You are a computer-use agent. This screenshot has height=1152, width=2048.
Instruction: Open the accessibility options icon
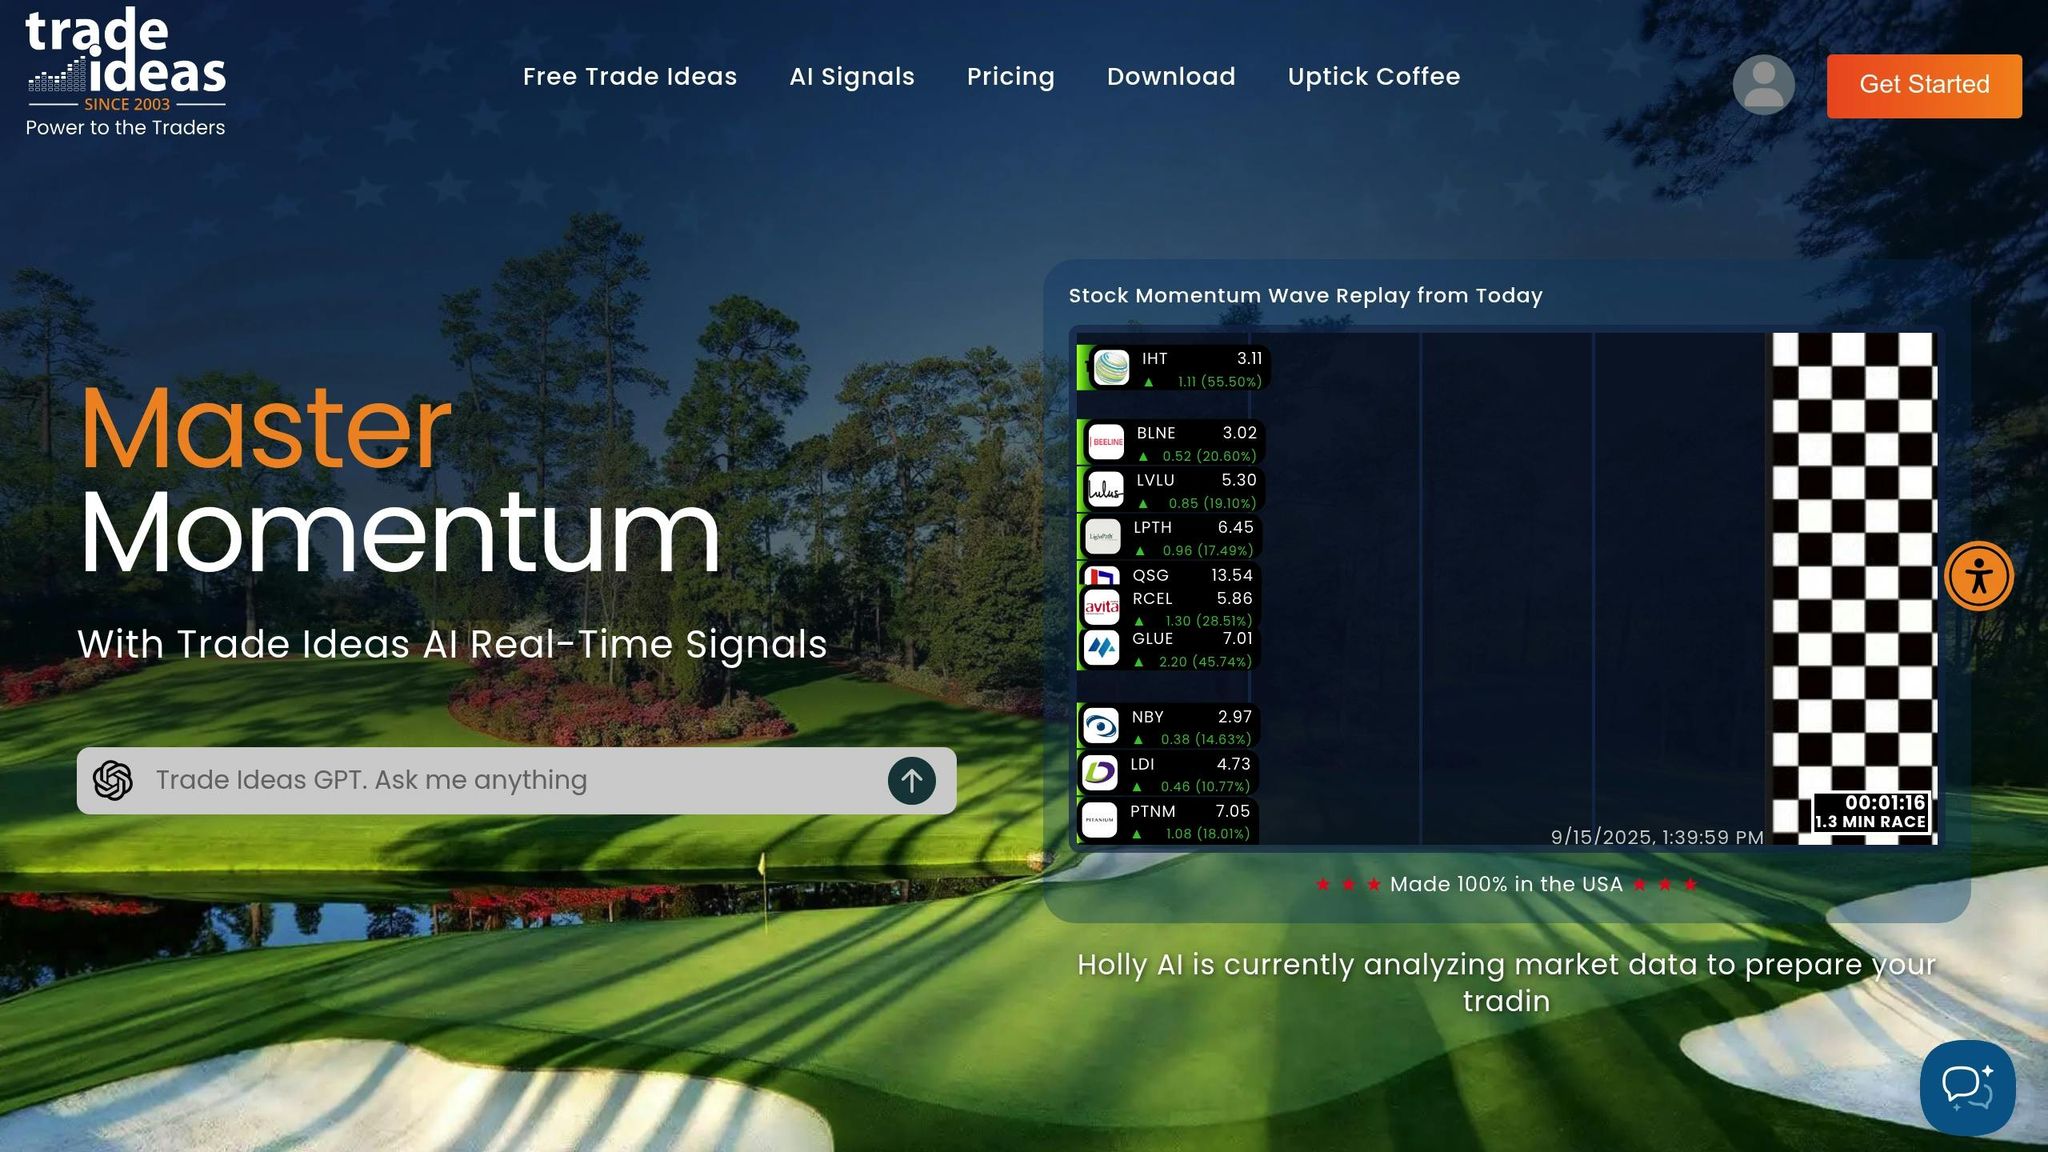pyautogui.click(x=1979, y=576)
